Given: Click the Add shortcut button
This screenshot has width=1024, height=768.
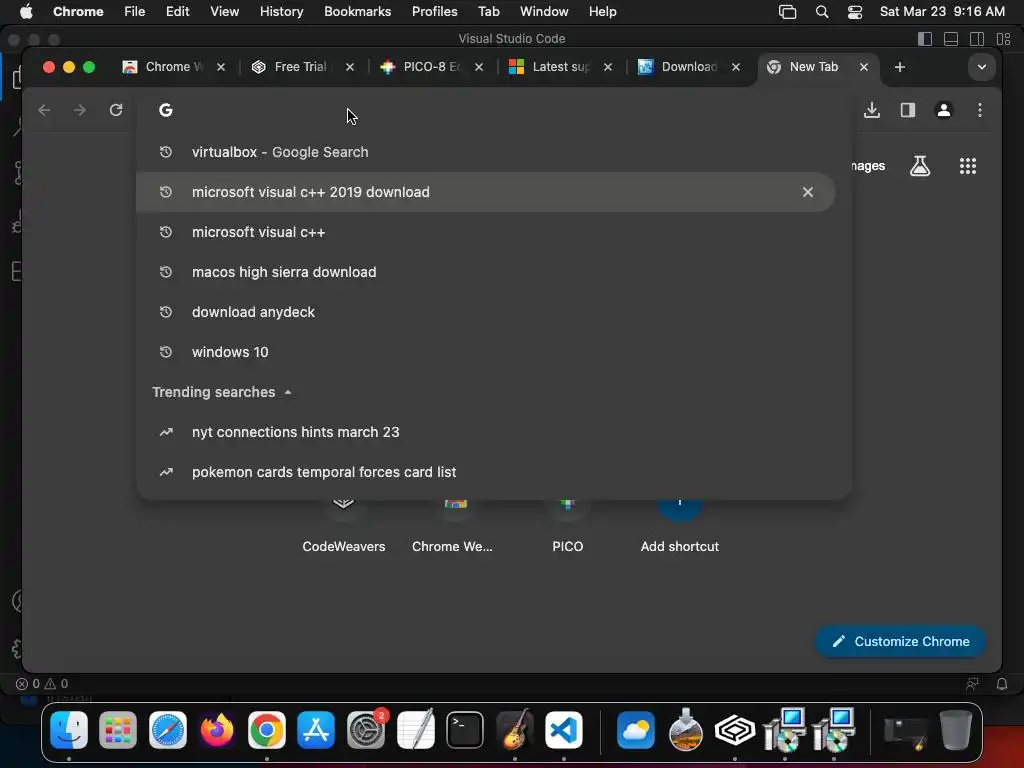Looking at the screenshot, I should tap(679, 526).
